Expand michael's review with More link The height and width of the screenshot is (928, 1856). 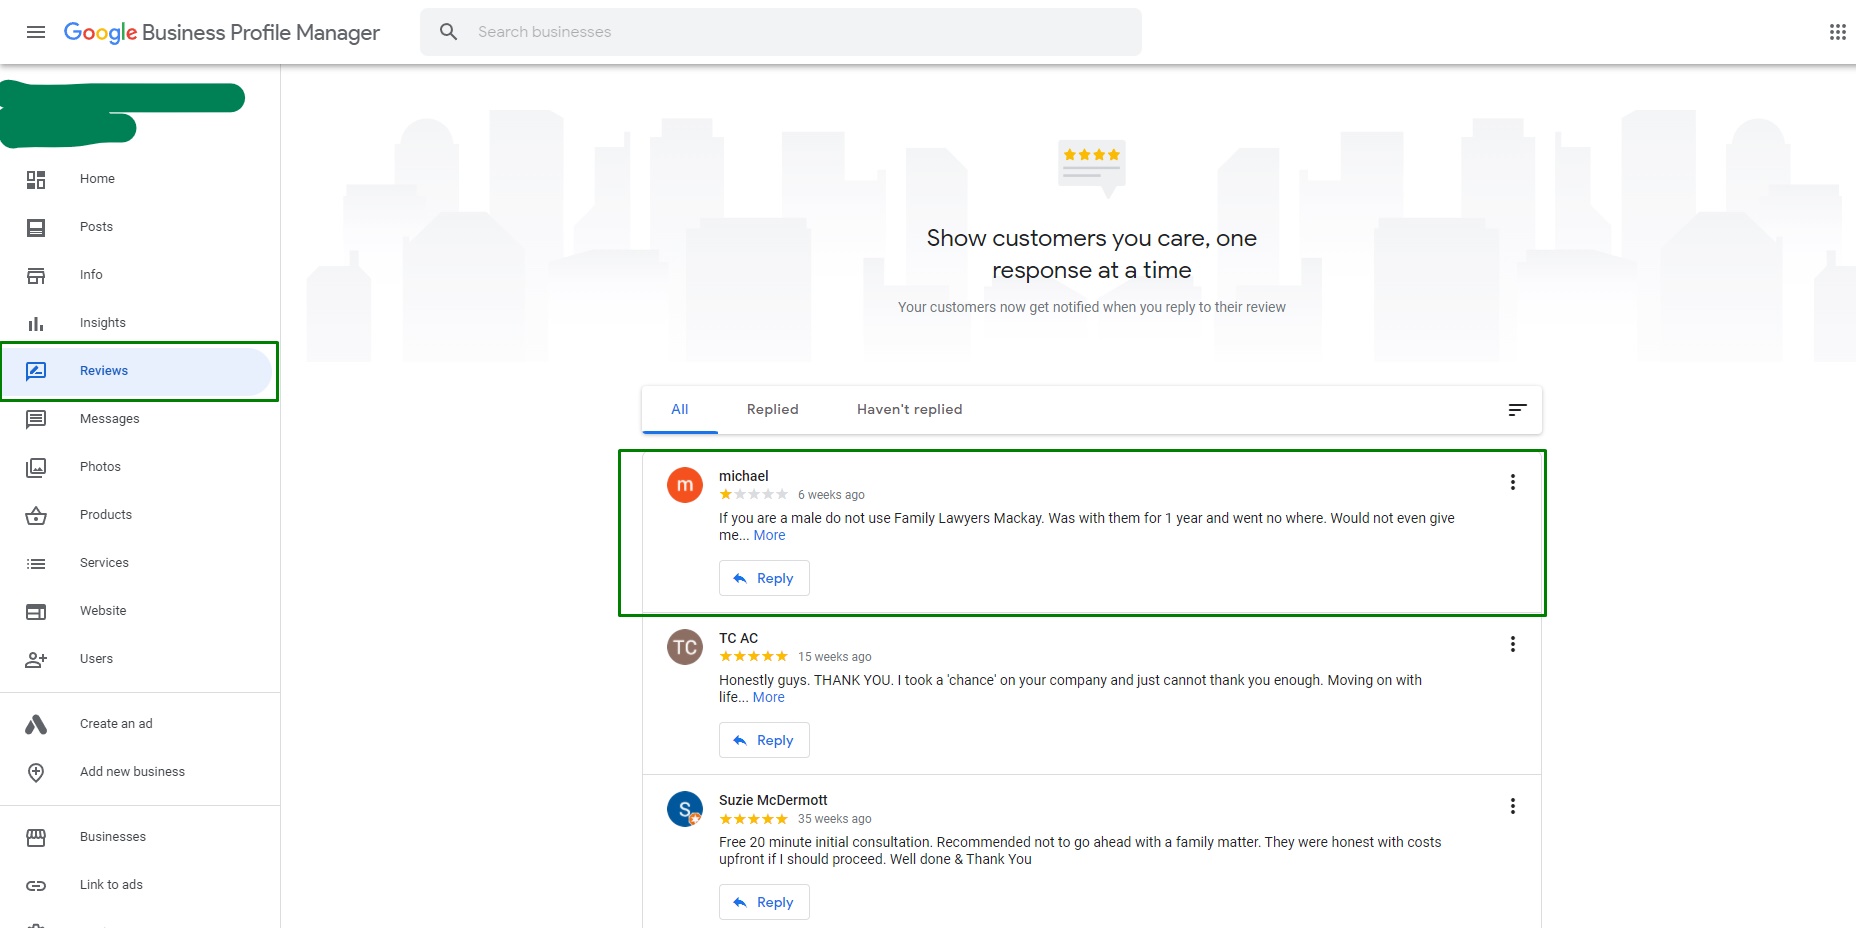[769, 535]
